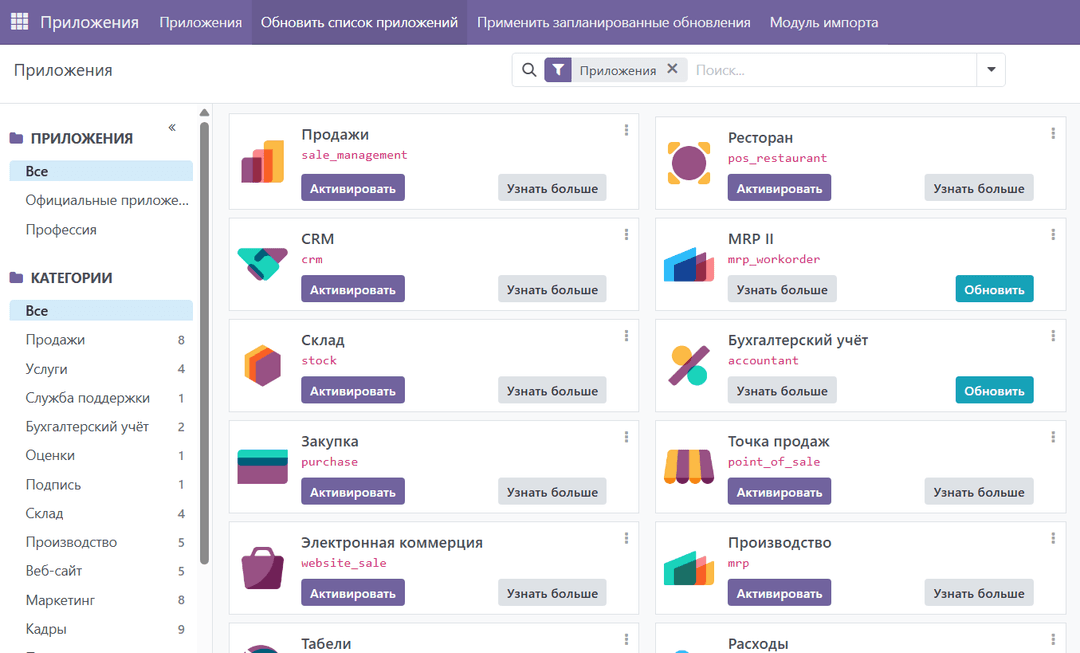Select the Кадры category
The image size is (1080, 653).
(x=101, y=629)
